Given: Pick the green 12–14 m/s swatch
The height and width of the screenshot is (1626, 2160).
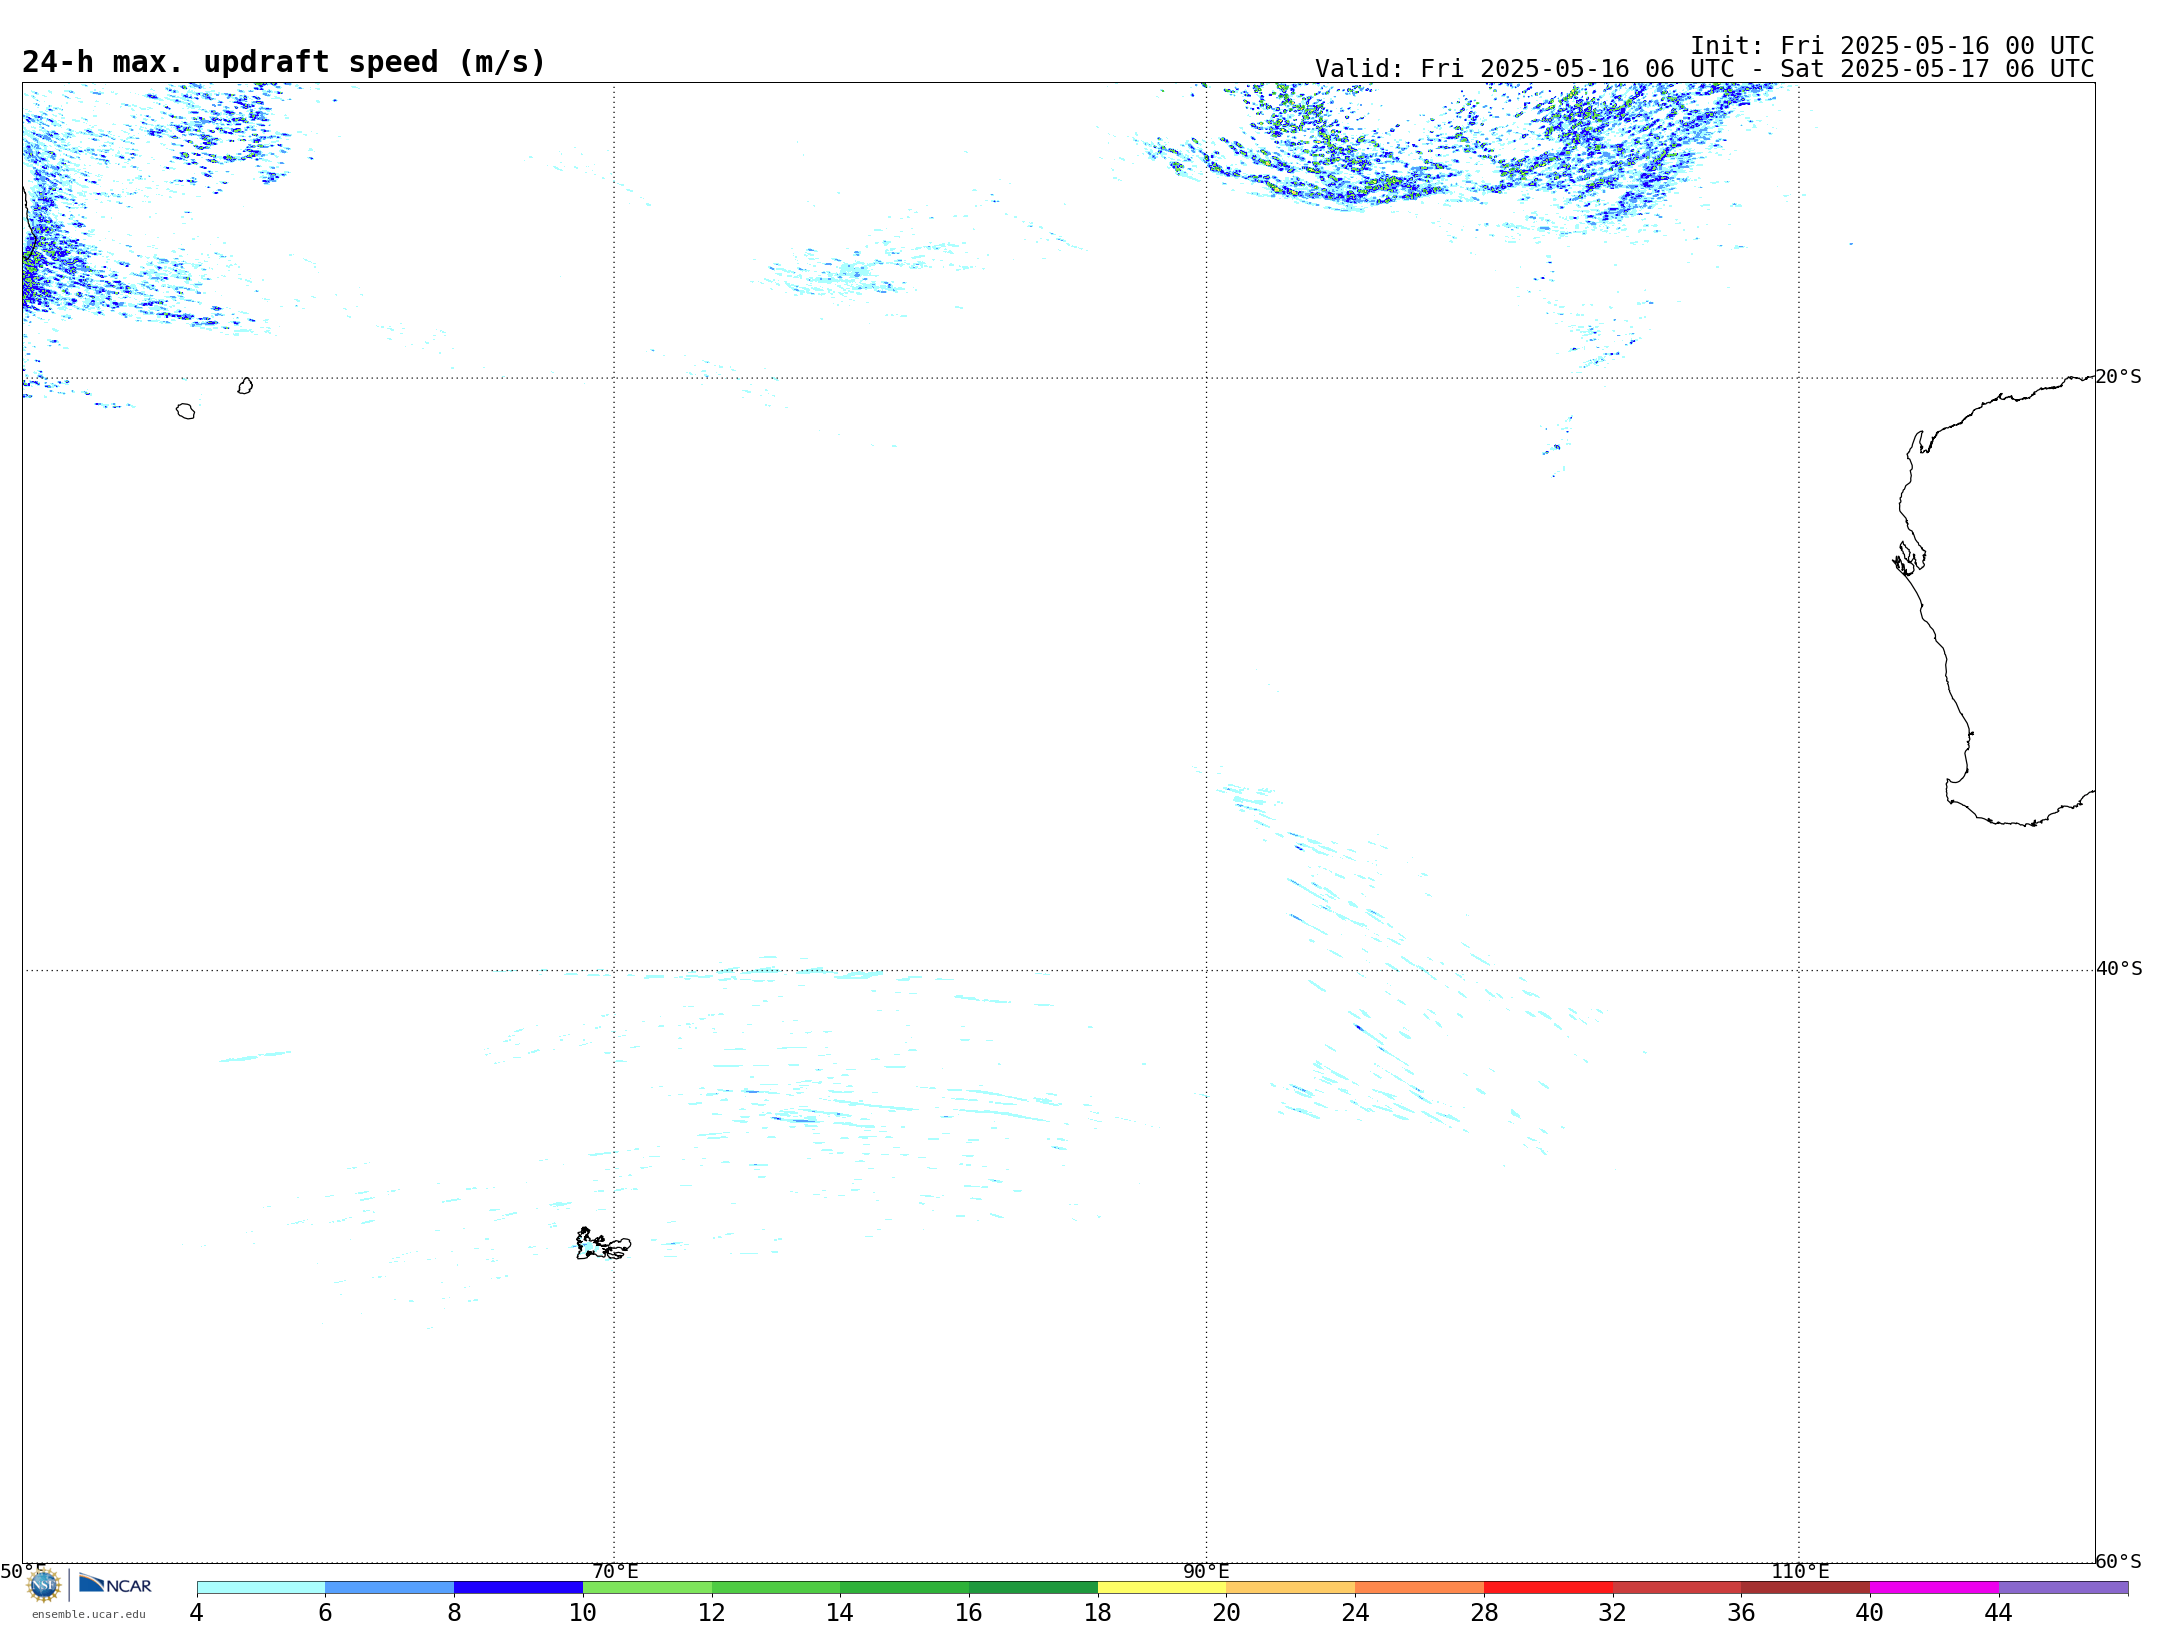Looking at the screenshot, I should point(776,1588).
